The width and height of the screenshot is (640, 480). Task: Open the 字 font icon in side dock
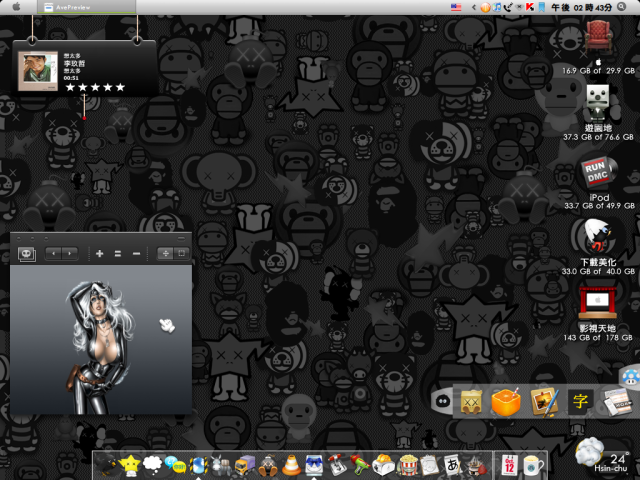pyautogui.click(x=580, y=402)
